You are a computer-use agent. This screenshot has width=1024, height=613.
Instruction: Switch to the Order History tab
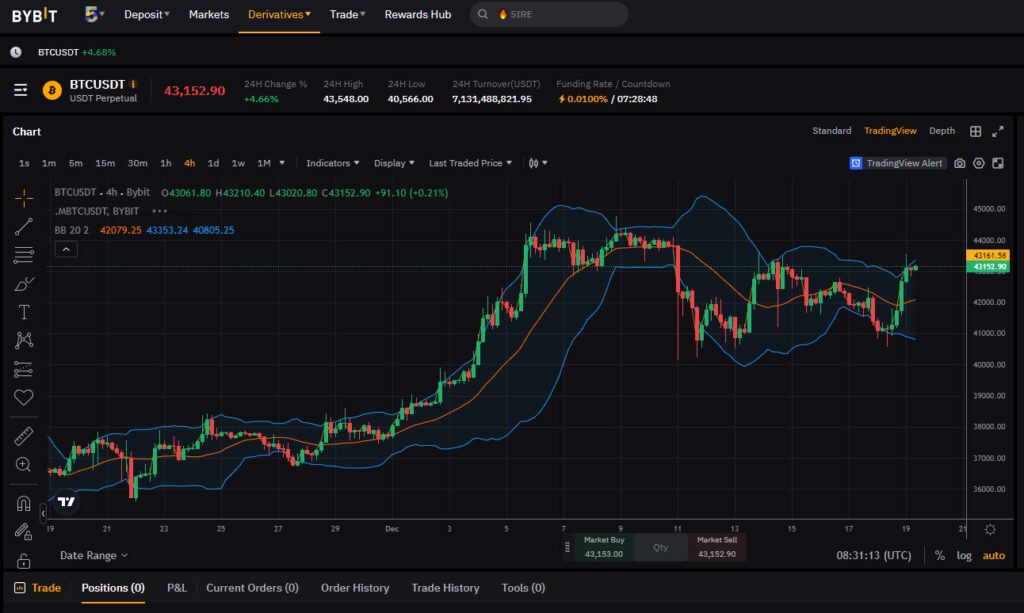(x=355, y=588)
